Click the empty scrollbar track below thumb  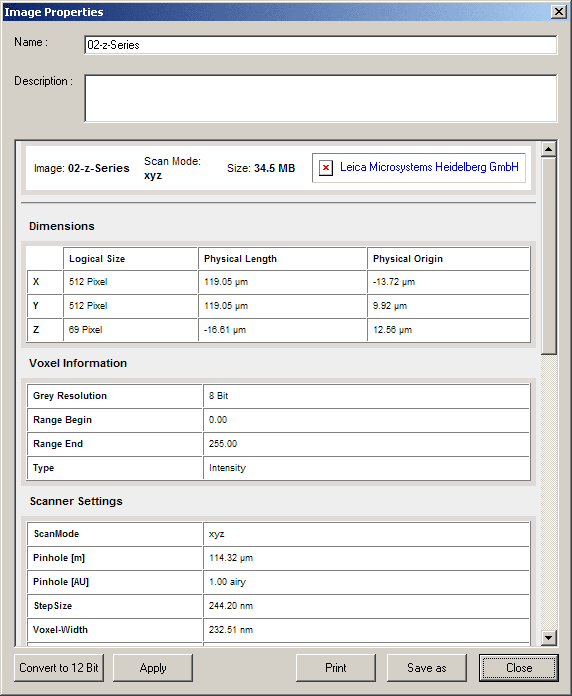pyautogui.click(x=548, y=493)
